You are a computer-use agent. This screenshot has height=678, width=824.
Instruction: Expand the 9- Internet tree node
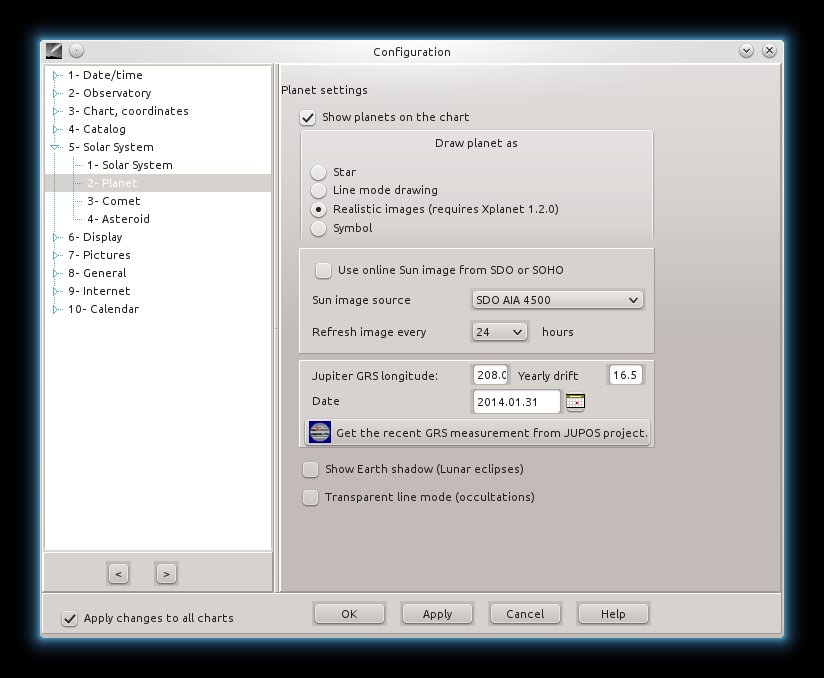click(x=56, y=291)
